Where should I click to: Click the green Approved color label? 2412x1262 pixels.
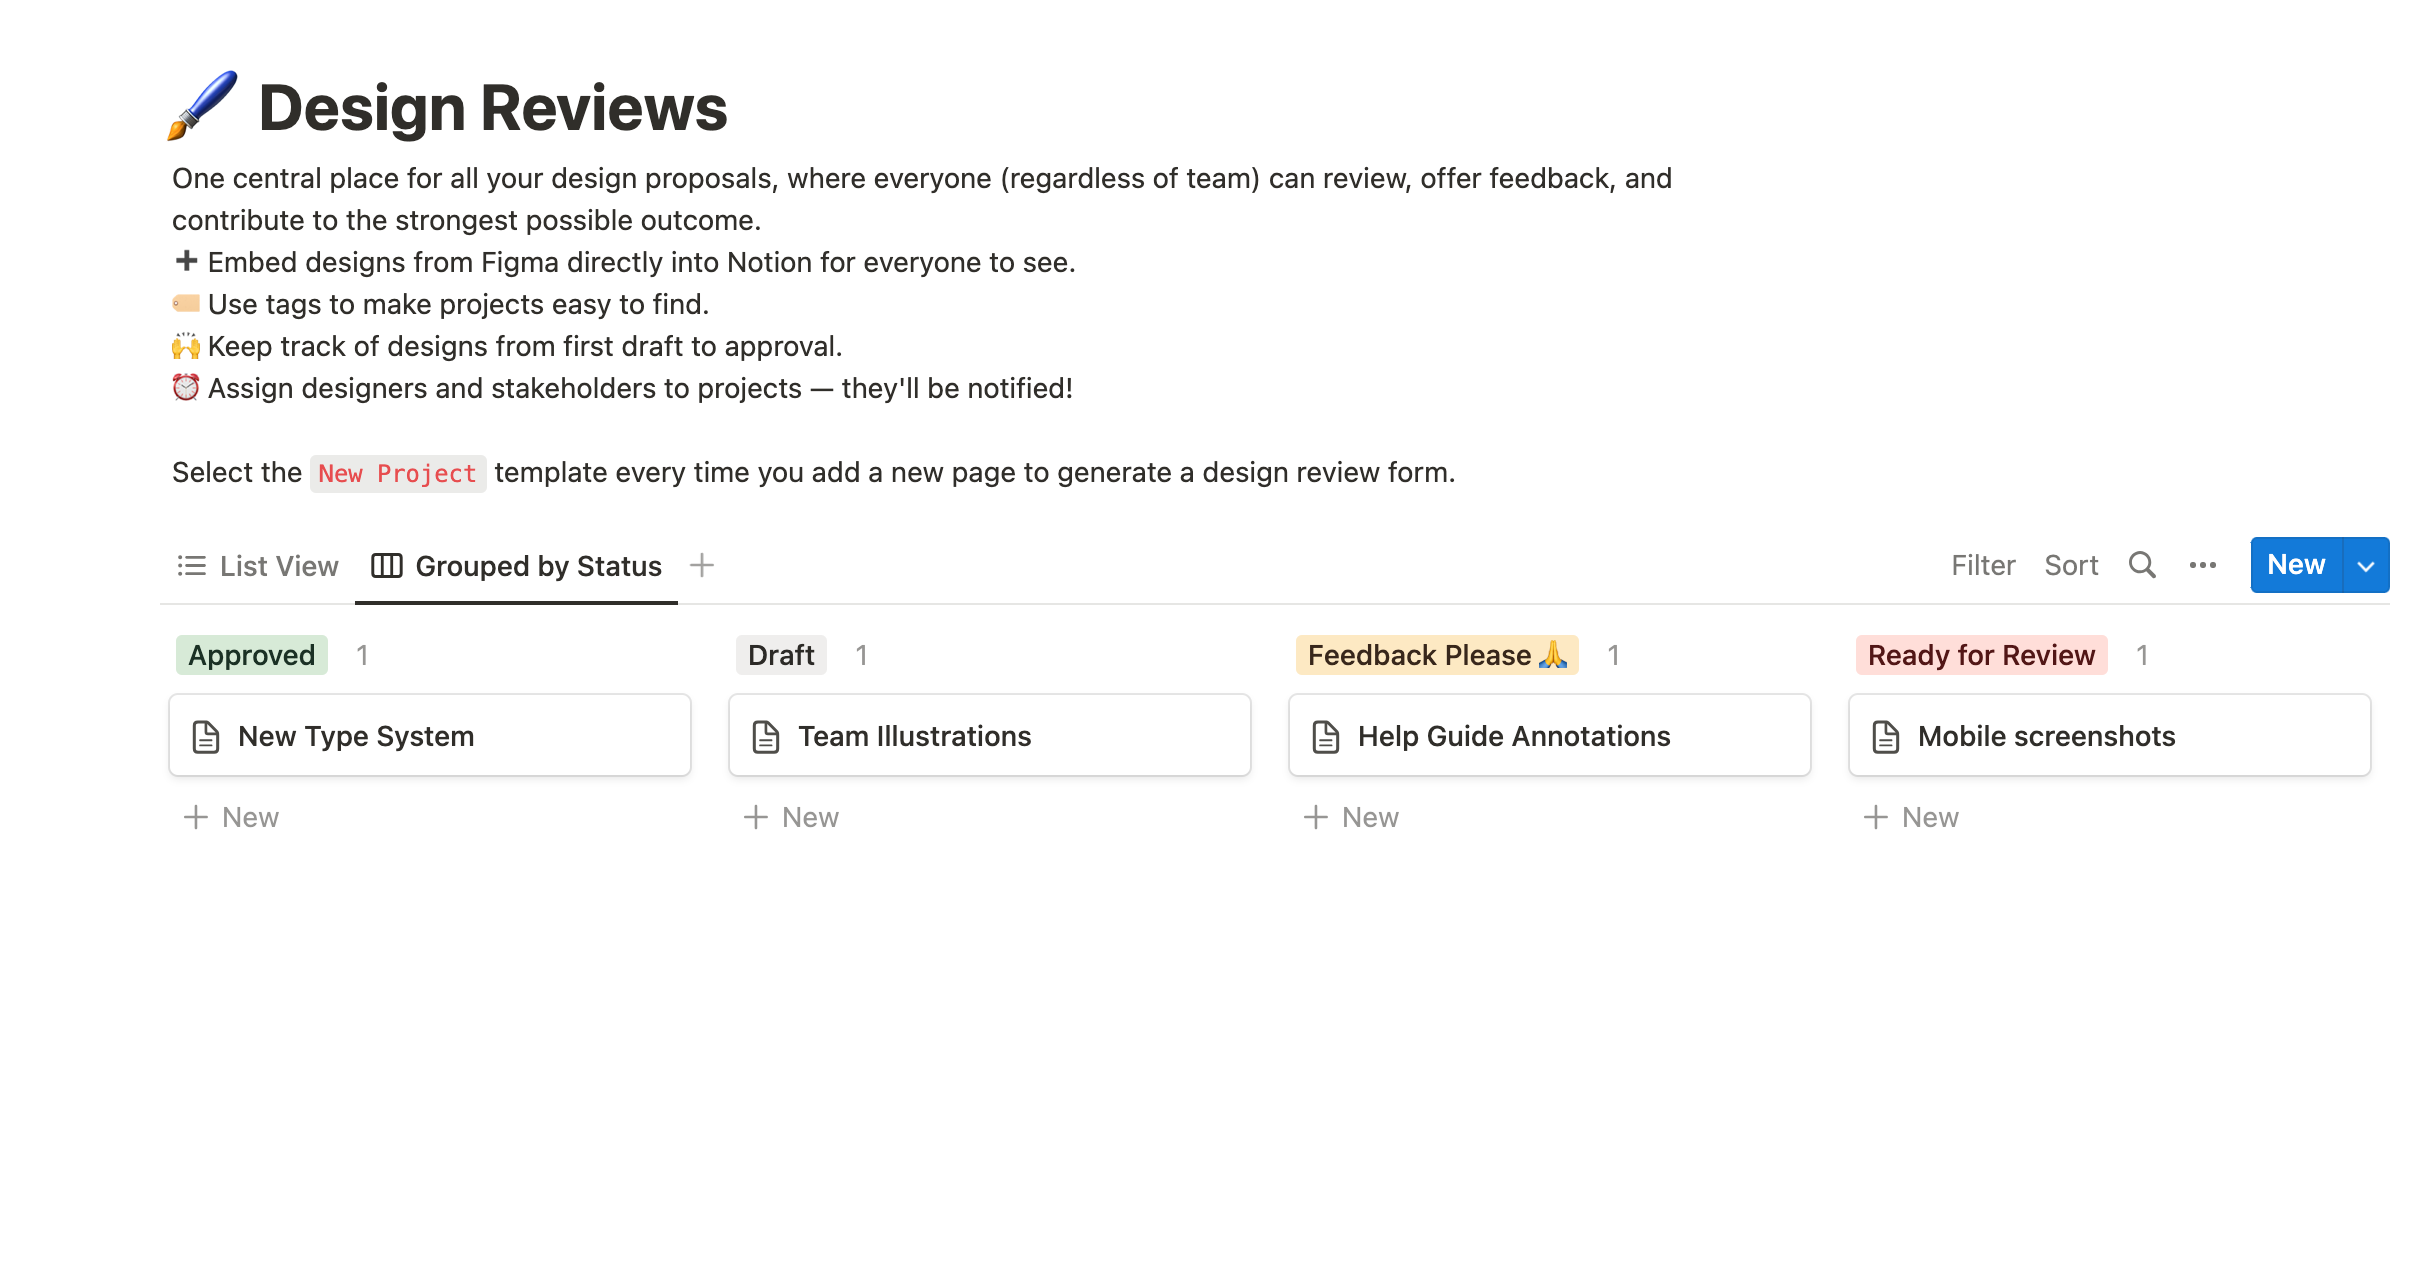251,655
